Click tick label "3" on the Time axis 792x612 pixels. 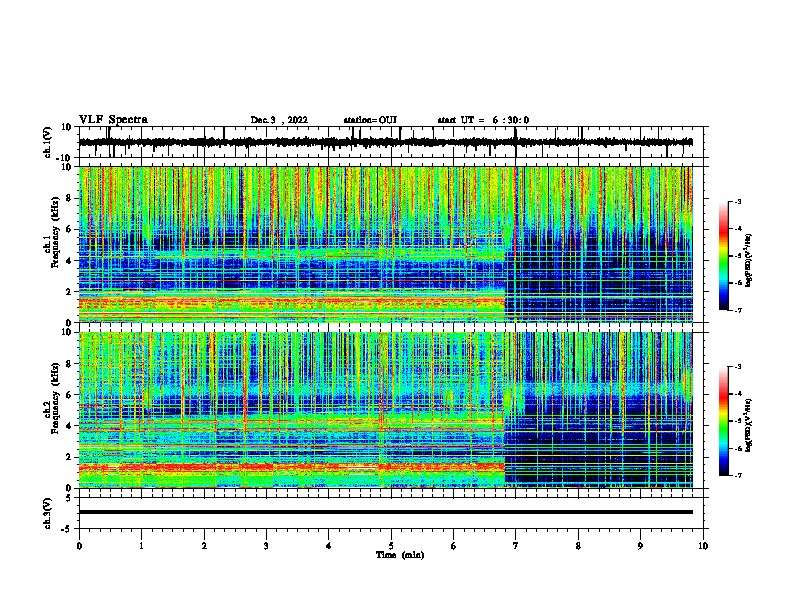[x=266, y=546]
